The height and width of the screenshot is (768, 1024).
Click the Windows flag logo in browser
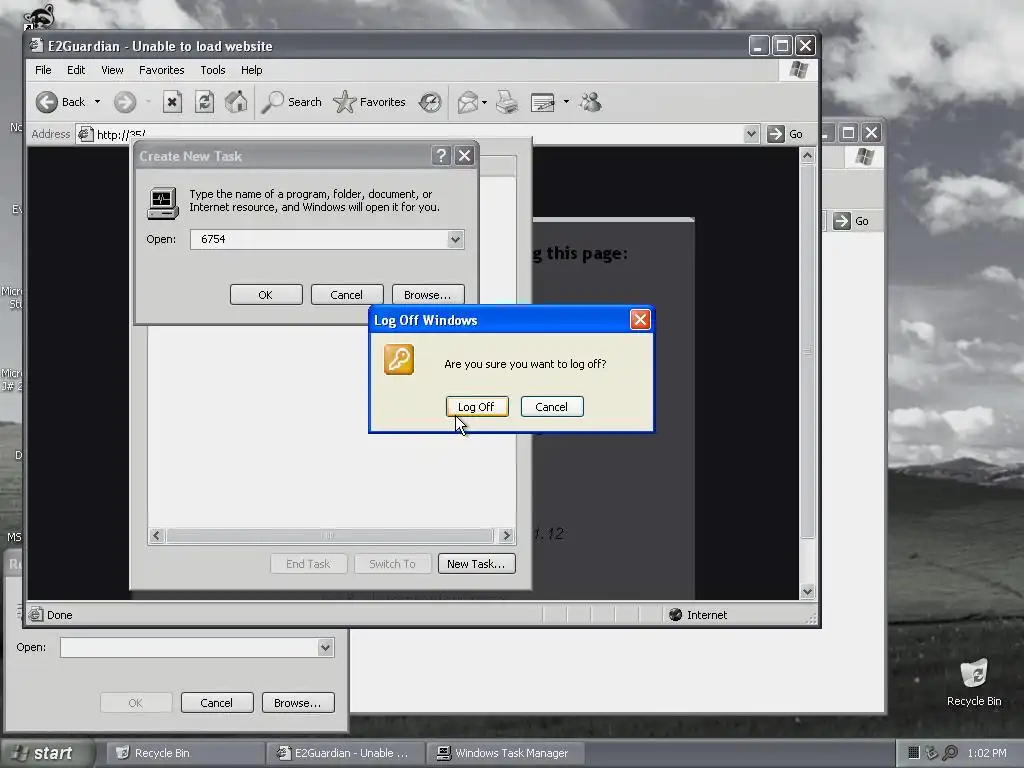pos(799,70)
